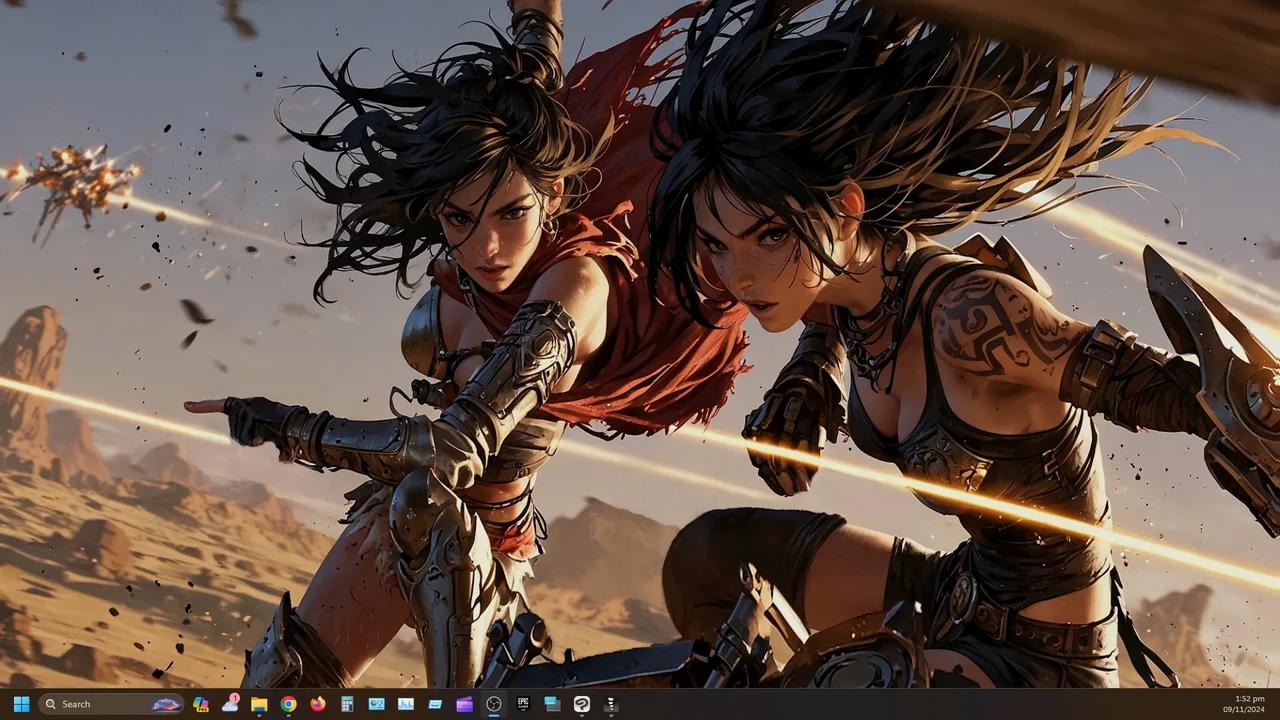The image size is (1280, 720).
Task: Open the Windows Start menu
Action: coord(21,704)
